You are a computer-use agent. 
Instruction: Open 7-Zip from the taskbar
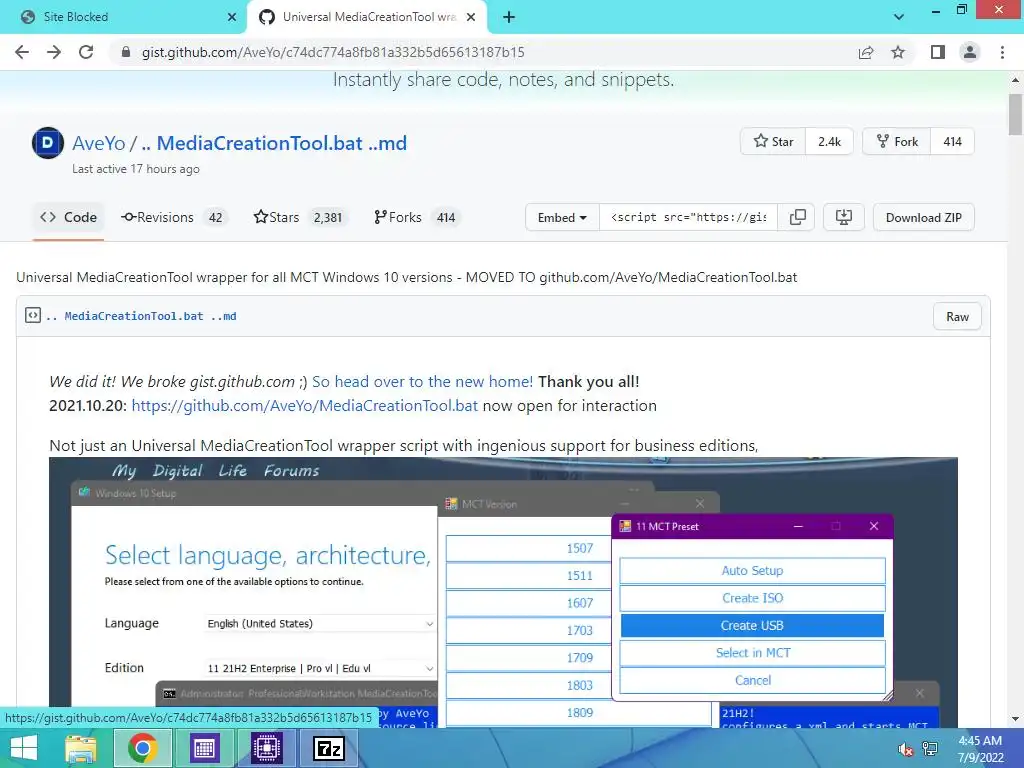click(x=328, y=748)
